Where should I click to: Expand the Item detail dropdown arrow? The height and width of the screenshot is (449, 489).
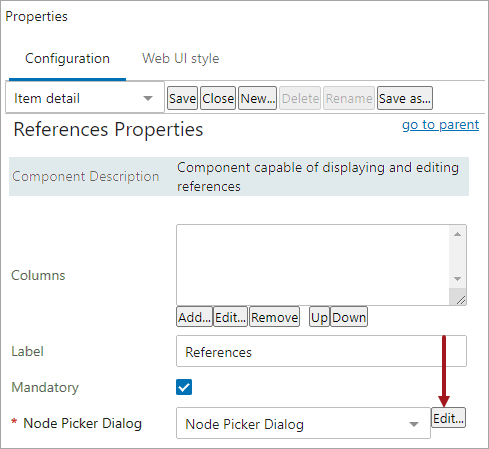[x=148, y=98]
